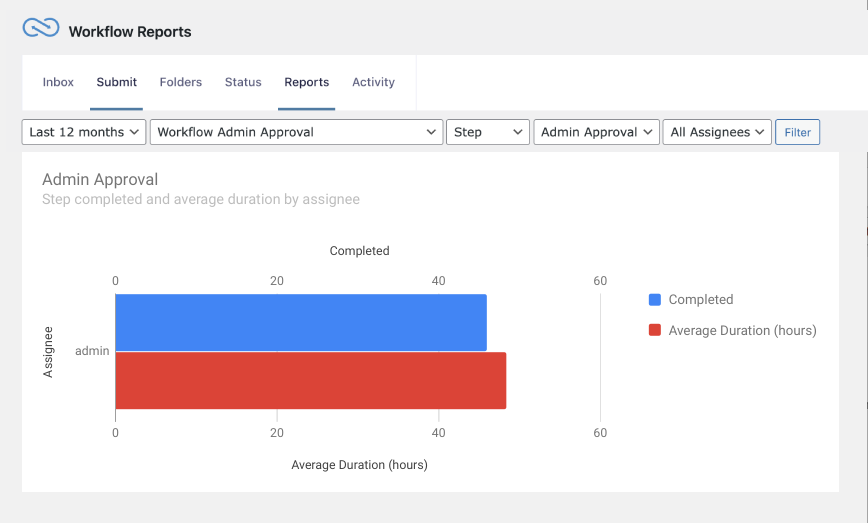The height and width of the screenshot is (523, 868).
Task: Click the admin assignee axis label
Action: [x=92, y=351]
